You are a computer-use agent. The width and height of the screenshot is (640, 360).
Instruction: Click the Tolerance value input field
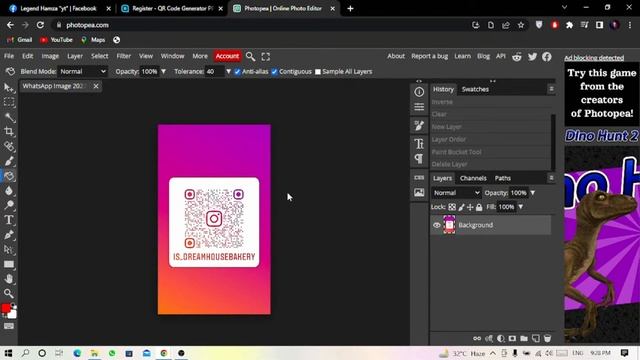tap(215, 71)
